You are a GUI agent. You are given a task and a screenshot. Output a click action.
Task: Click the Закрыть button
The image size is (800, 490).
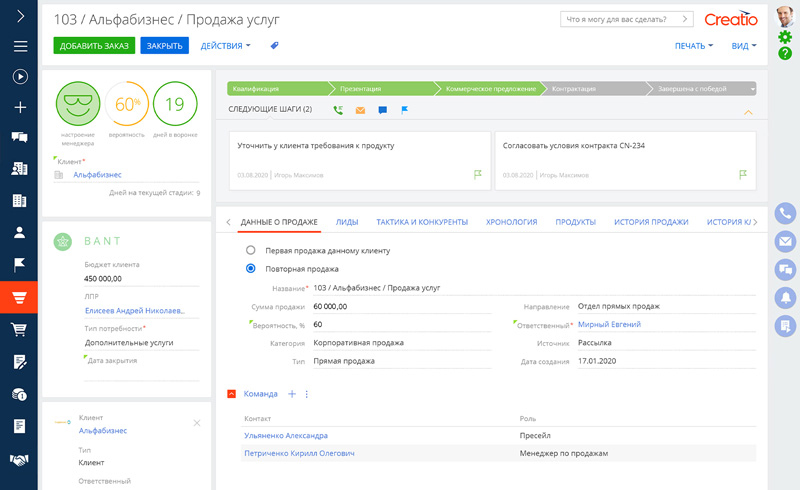[164, 45]
